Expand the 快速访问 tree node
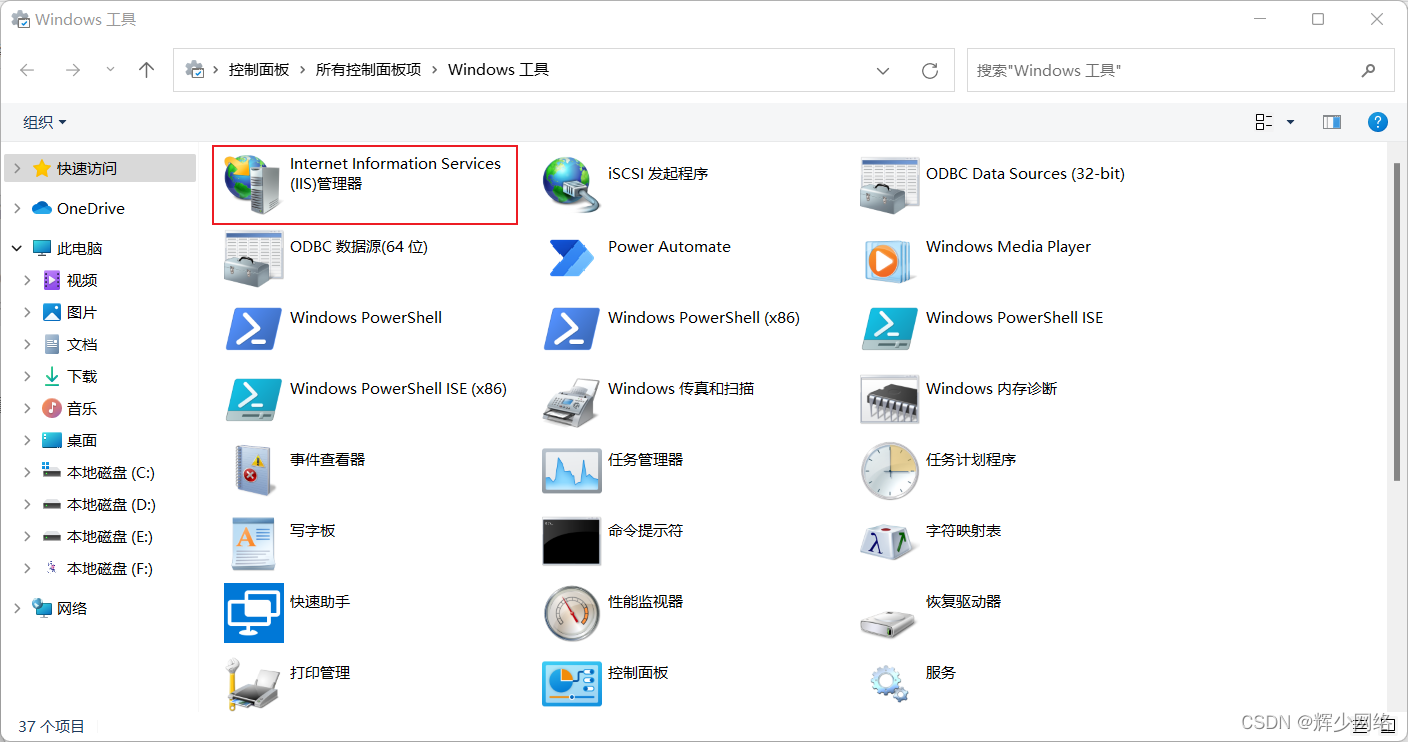The width and height of the screenshot is (1408, 742). point(17,169)
